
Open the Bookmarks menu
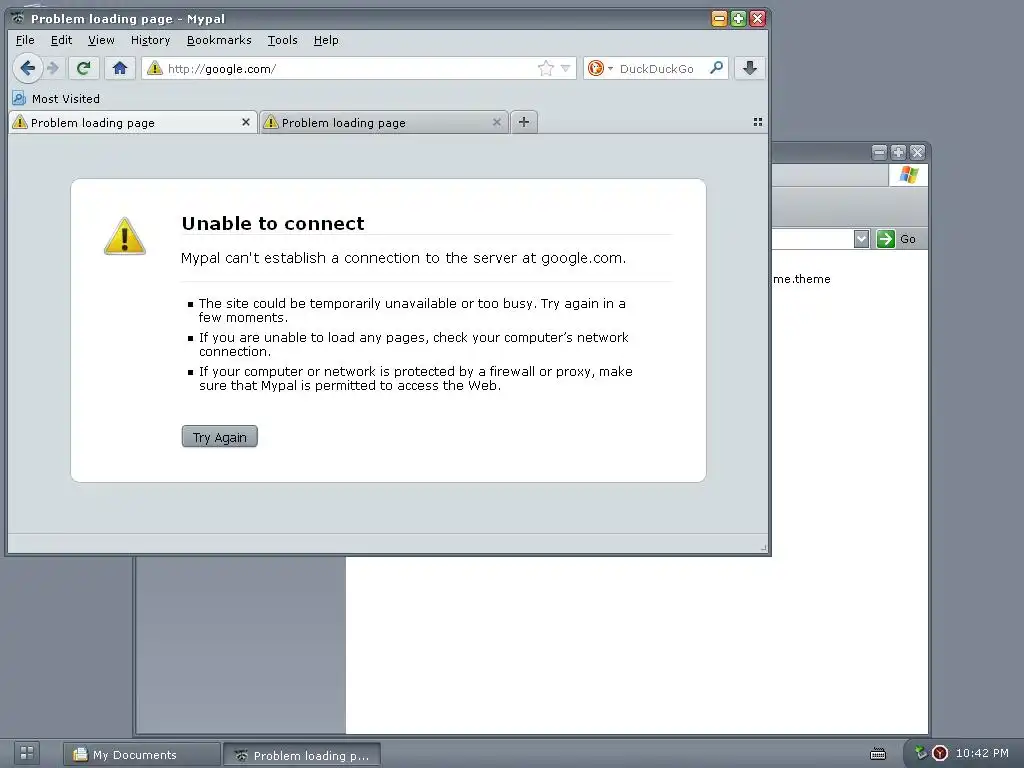219,40
